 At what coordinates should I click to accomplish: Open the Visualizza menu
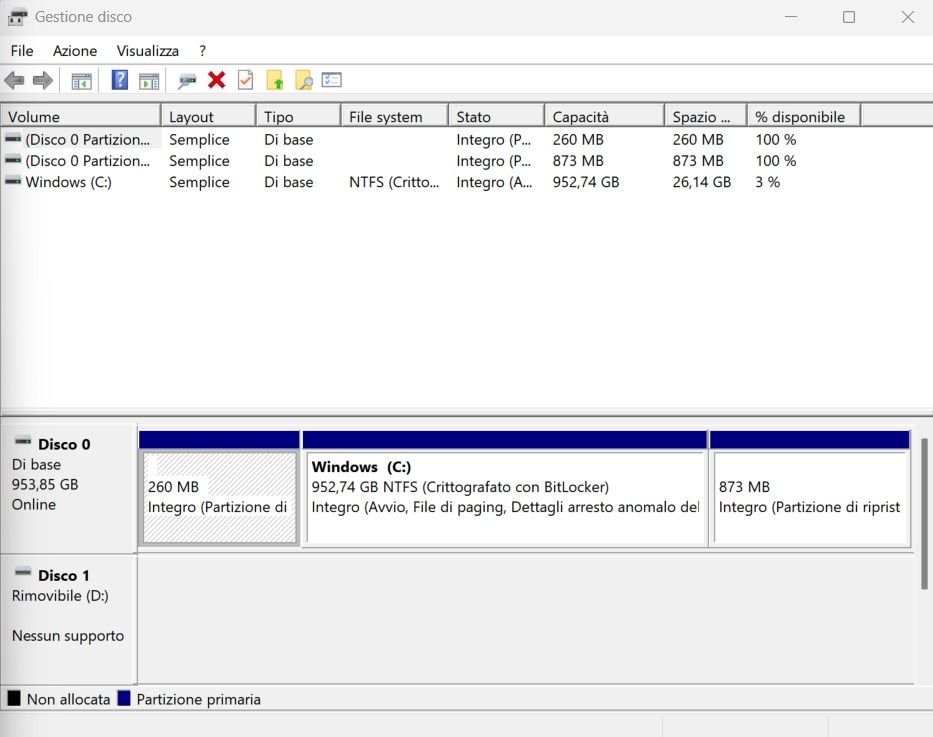pos(148,51)
